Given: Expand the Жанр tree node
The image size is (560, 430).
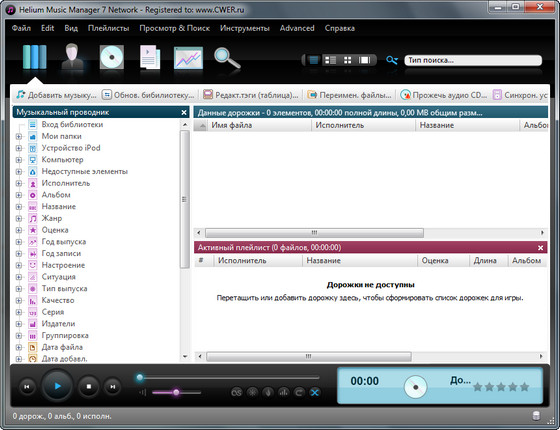Looking at the screenshot, I should (x=19, y=218).
